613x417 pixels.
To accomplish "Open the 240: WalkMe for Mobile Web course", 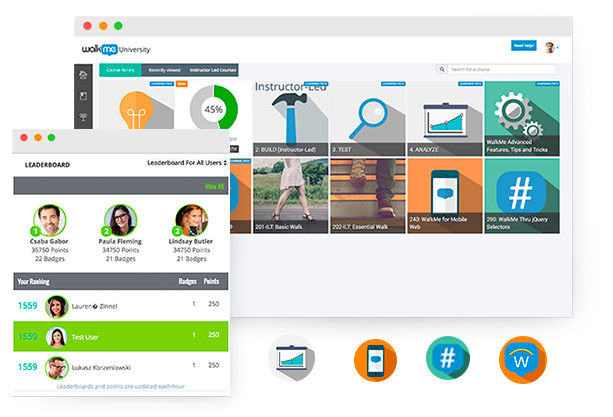I will coord(445,196).
